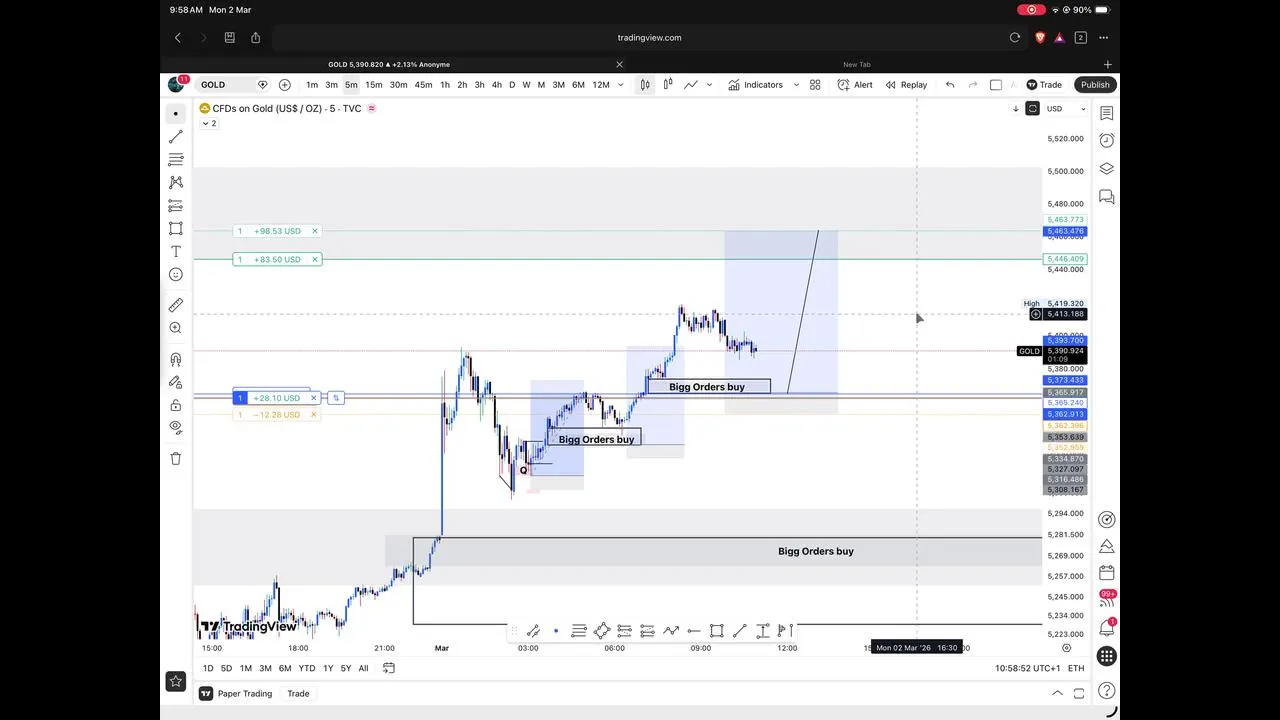This screenshot has height=720, width=1280.
Task: Select the YTD range at bottom
Action: 306,668
